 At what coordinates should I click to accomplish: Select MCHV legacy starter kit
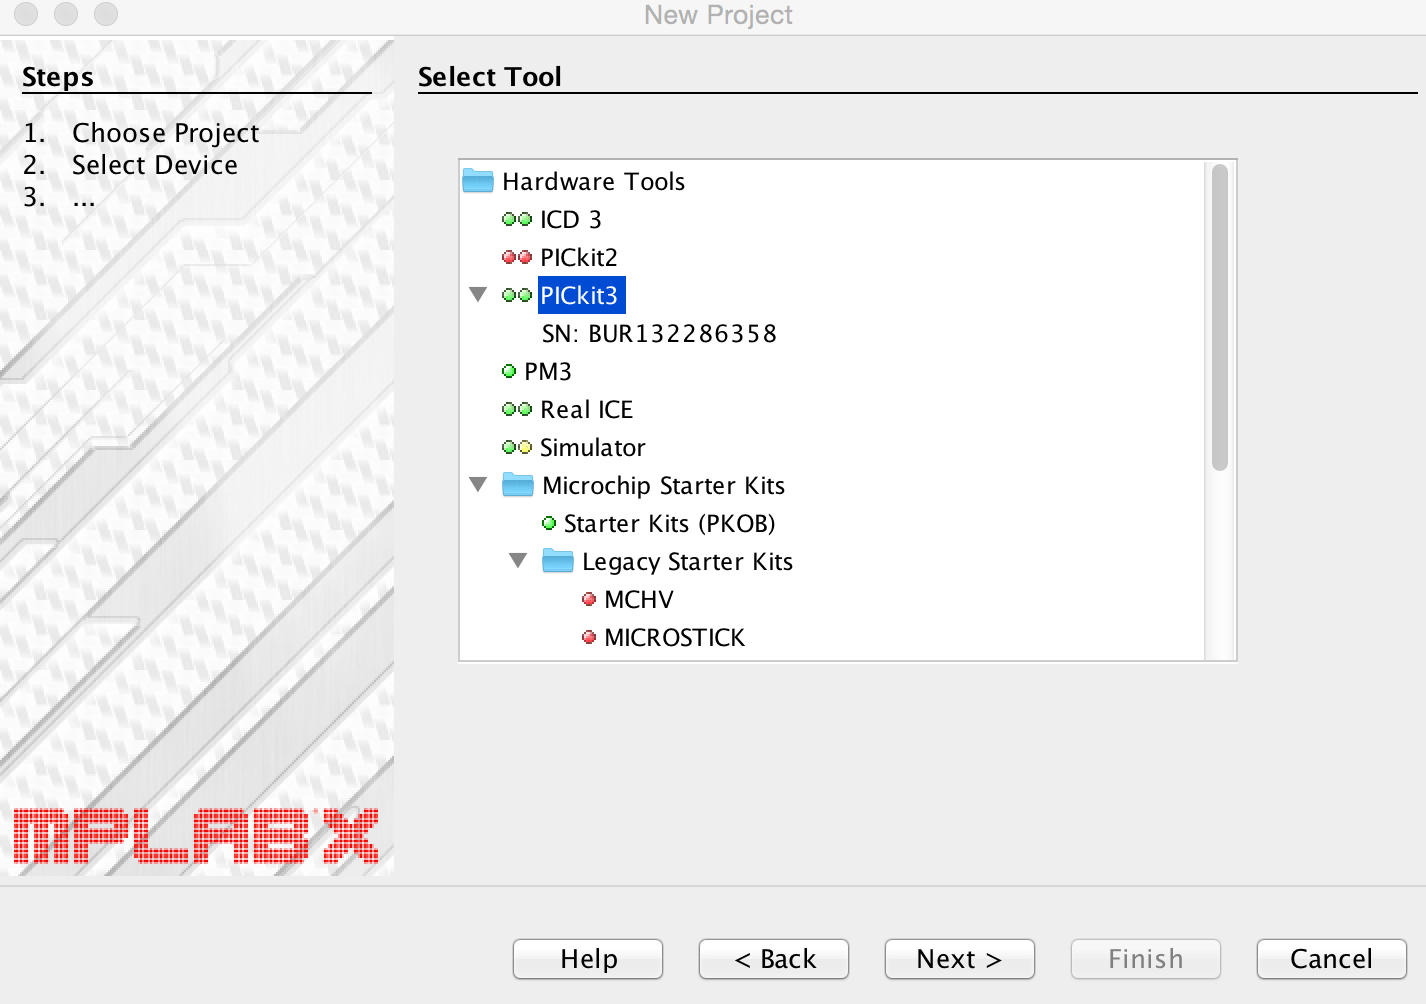pos(639,599)
